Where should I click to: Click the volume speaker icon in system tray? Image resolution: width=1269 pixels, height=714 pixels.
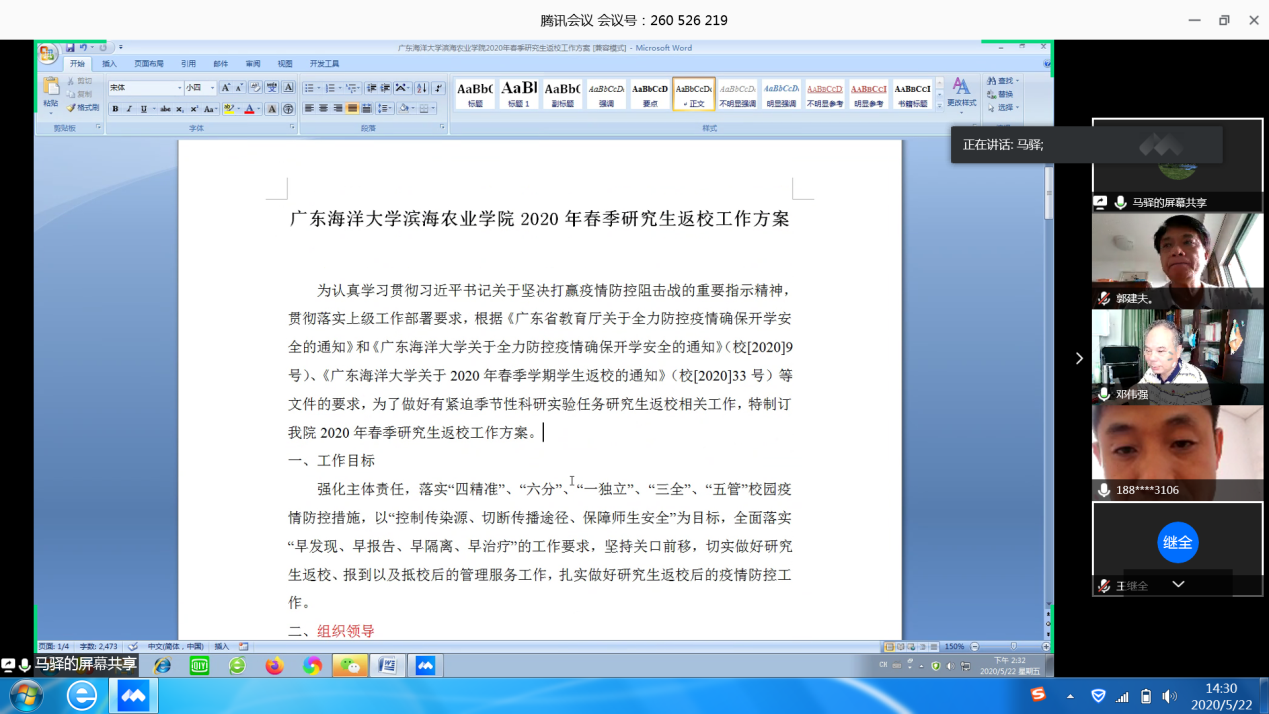pos(1169,696)
